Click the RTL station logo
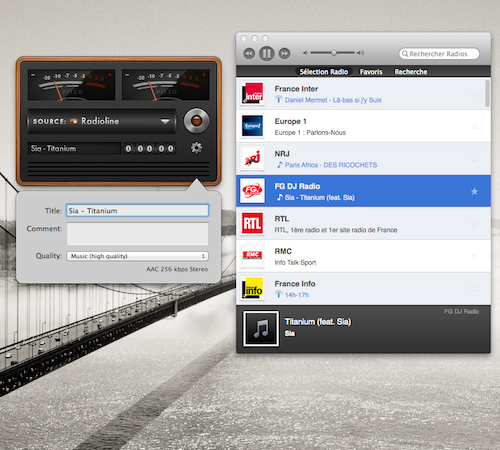Viewport: 500px width, 450px height. coord(252,223)
